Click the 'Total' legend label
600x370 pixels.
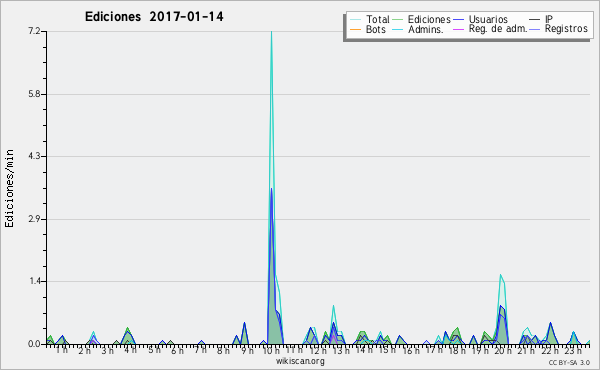tap(377, 19)
